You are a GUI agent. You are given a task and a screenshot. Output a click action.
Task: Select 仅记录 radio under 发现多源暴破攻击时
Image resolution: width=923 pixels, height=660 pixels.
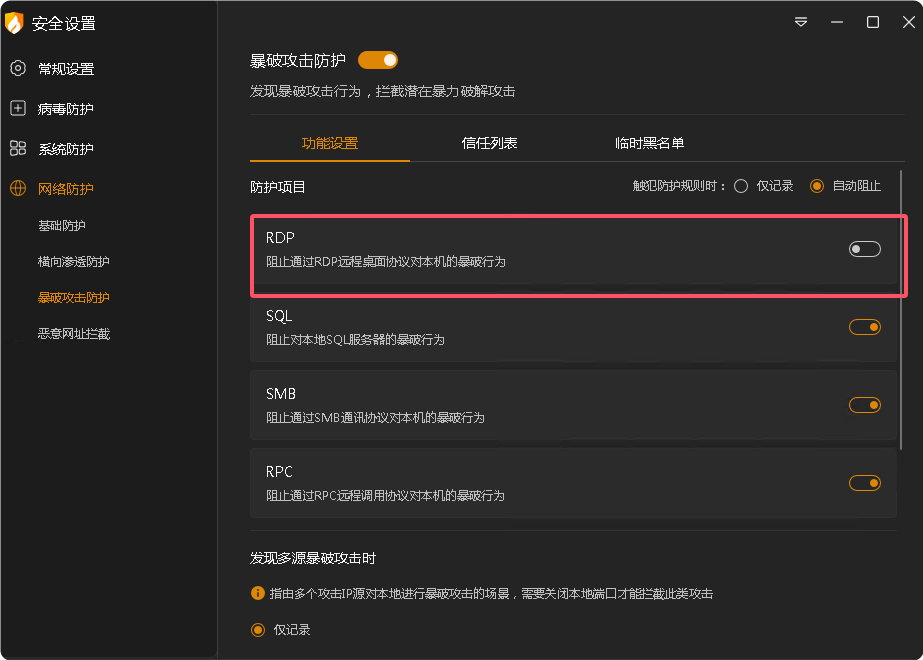point(257,630)
